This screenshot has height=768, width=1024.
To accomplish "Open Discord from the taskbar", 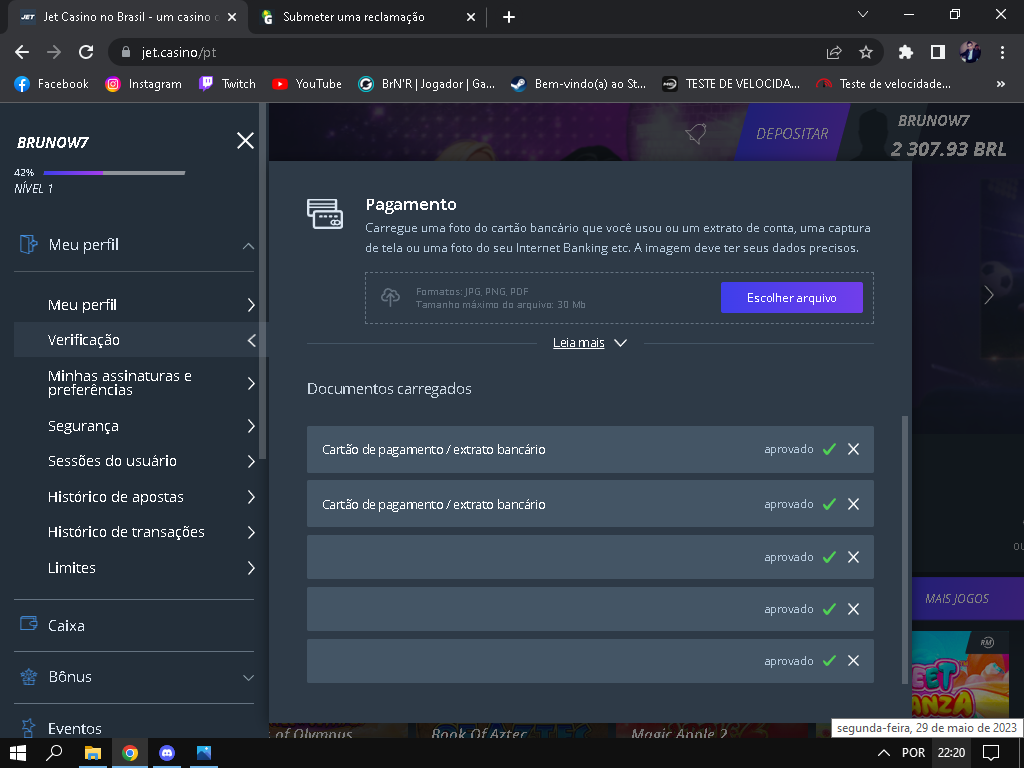I will tap(167, 752).
